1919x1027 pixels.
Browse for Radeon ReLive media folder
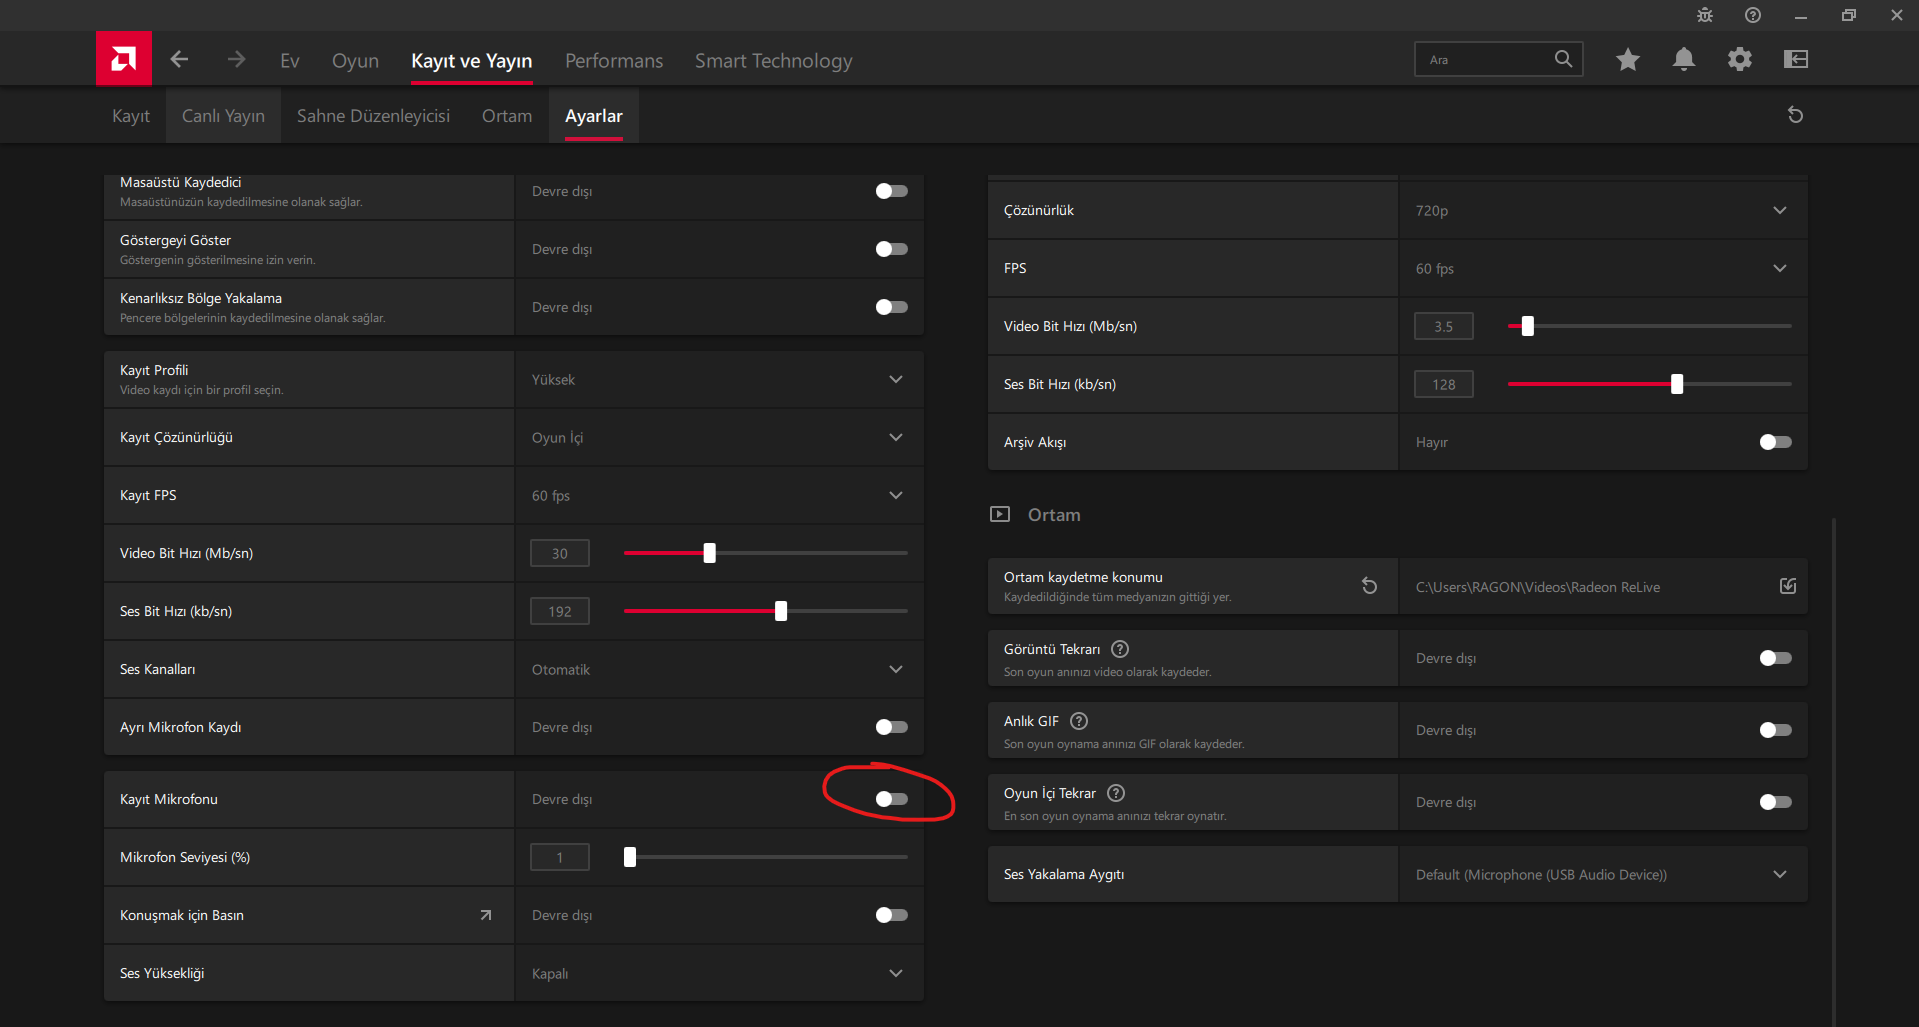(1788, 587)
